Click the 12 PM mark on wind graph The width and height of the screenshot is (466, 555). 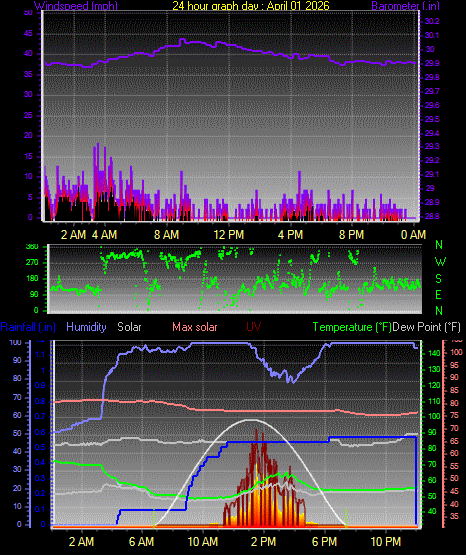tap(229, 235)
